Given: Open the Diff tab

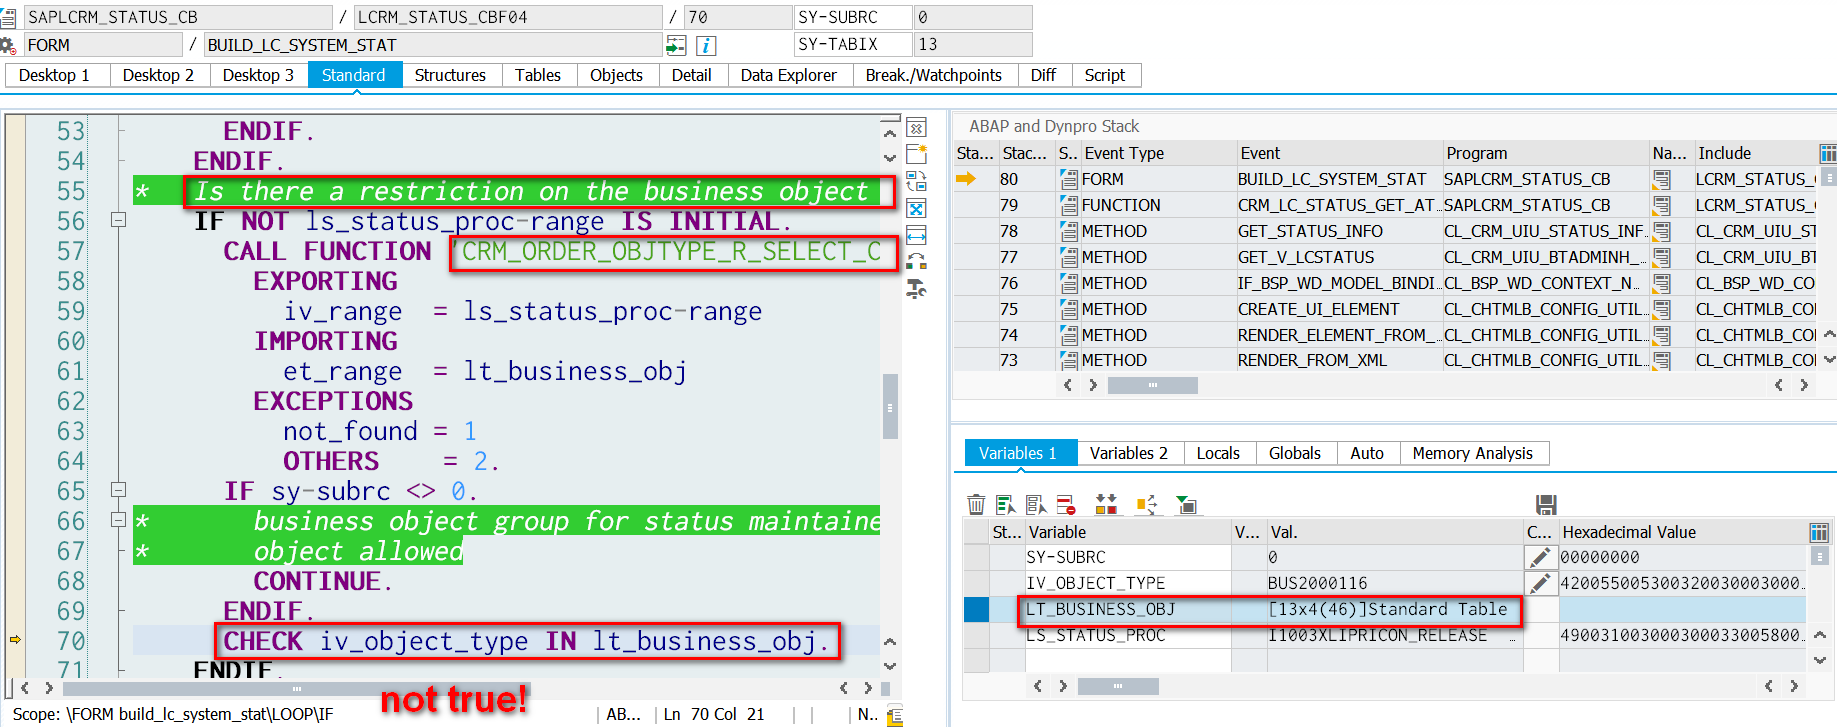Looking at the screenshot, I should 1043,75.
